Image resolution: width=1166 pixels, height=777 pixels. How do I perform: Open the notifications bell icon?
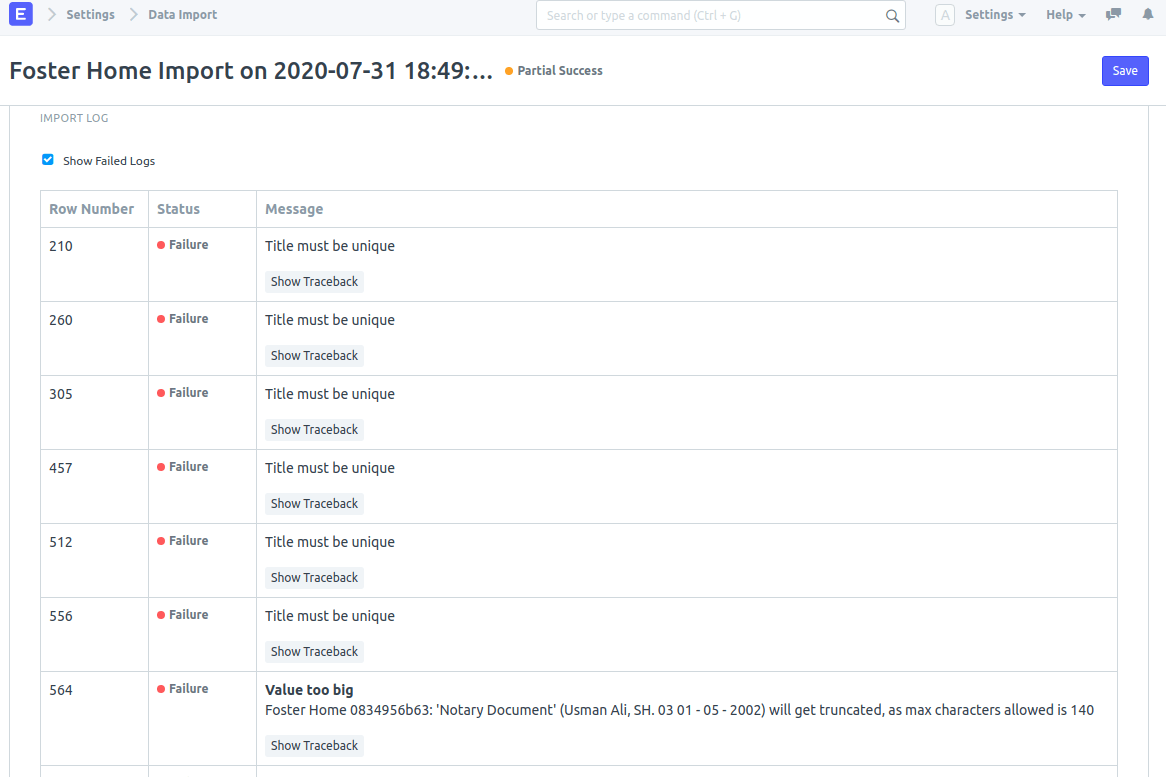click(1147, 14)
